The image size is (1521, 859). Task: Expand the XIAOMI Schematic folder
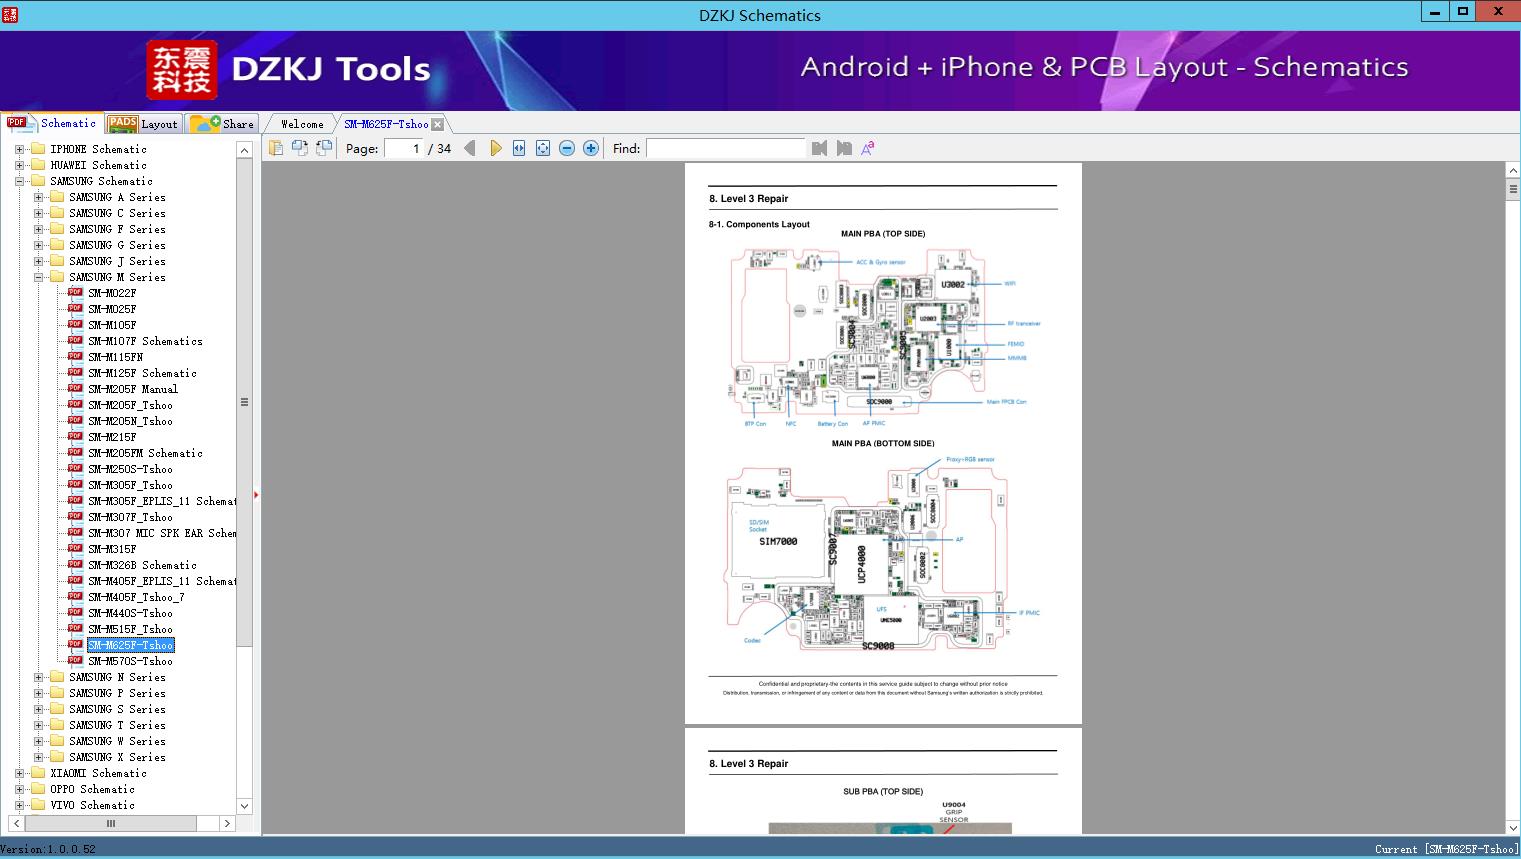click(x=19, y=773)
